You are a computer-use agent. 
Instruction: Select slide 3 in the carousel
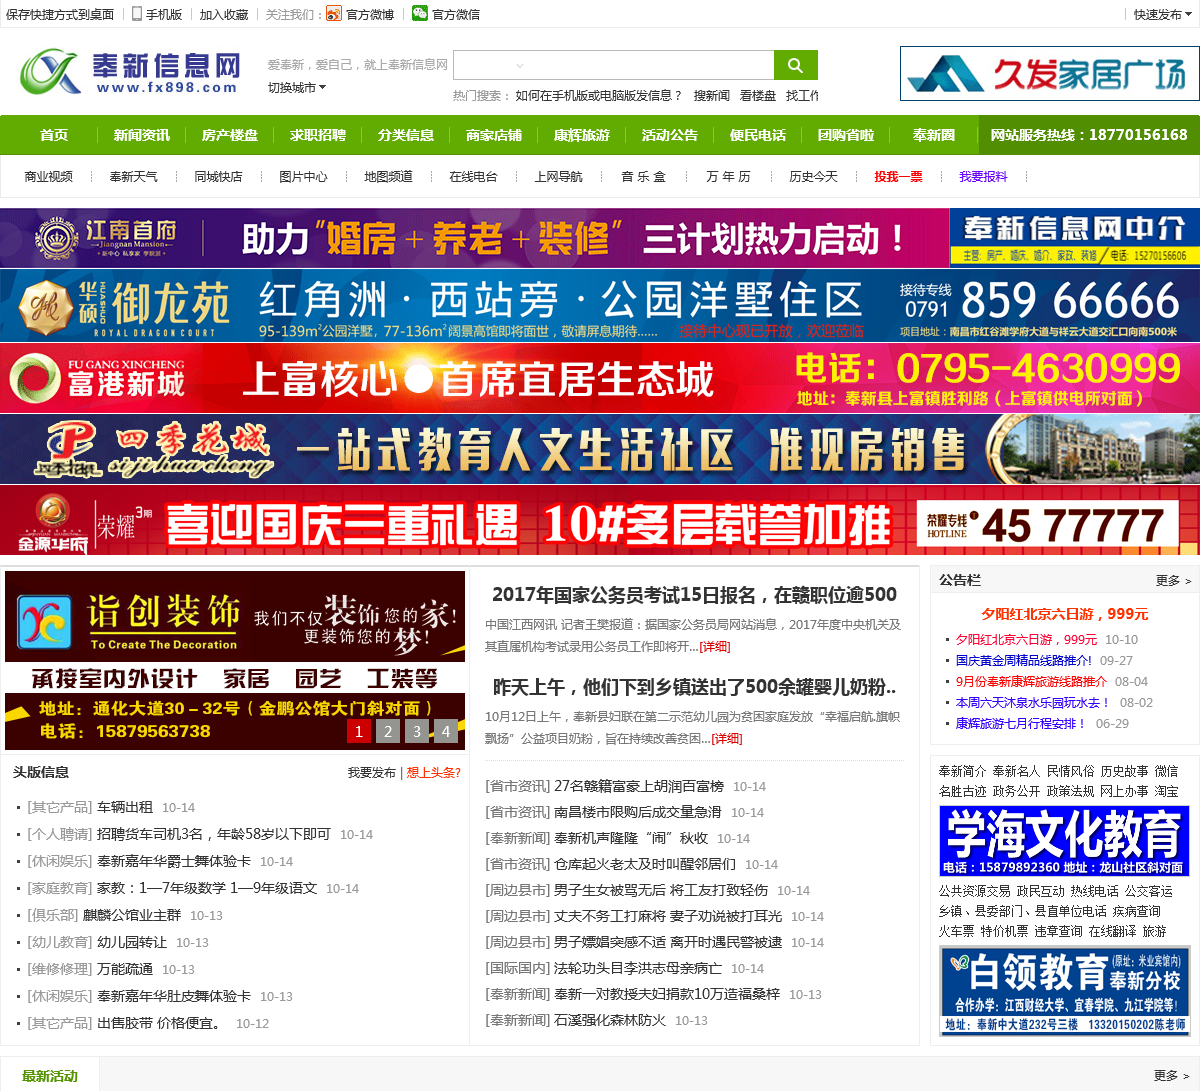click(x=417, y=731)
